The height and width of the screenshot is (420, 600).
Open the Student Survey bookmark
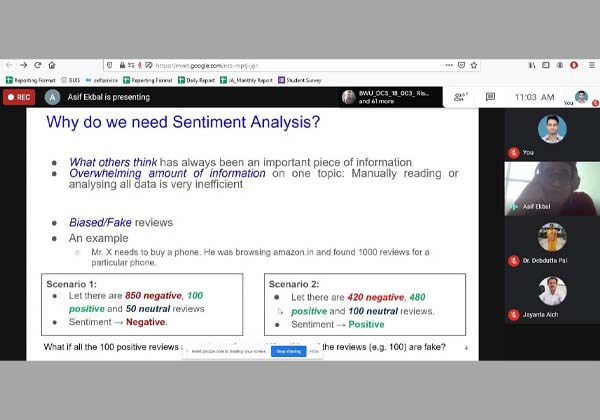(x=300, y=80)
